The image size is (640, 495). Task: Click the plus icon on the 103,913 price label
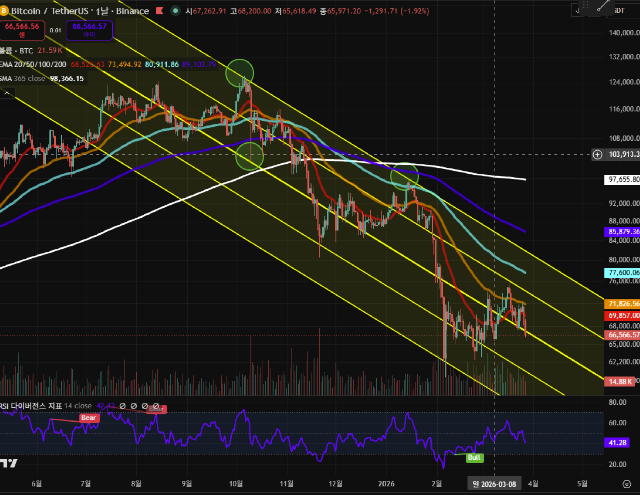click(597, 154)
